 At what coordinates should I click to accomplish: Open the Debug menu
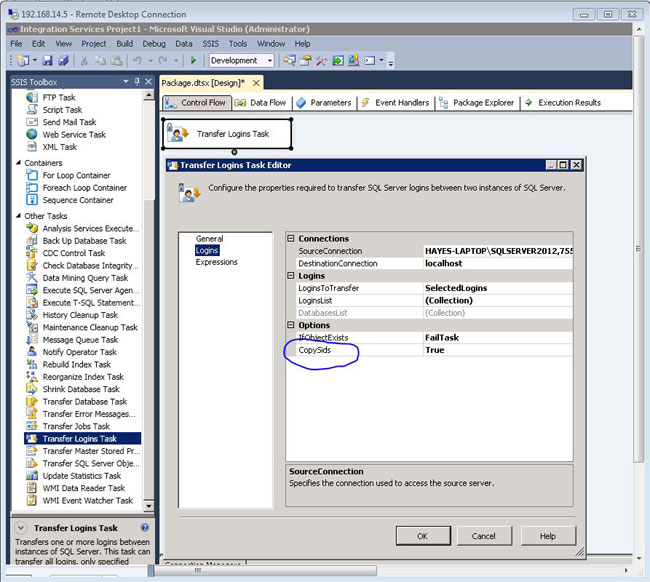click(x=154, y=44)
